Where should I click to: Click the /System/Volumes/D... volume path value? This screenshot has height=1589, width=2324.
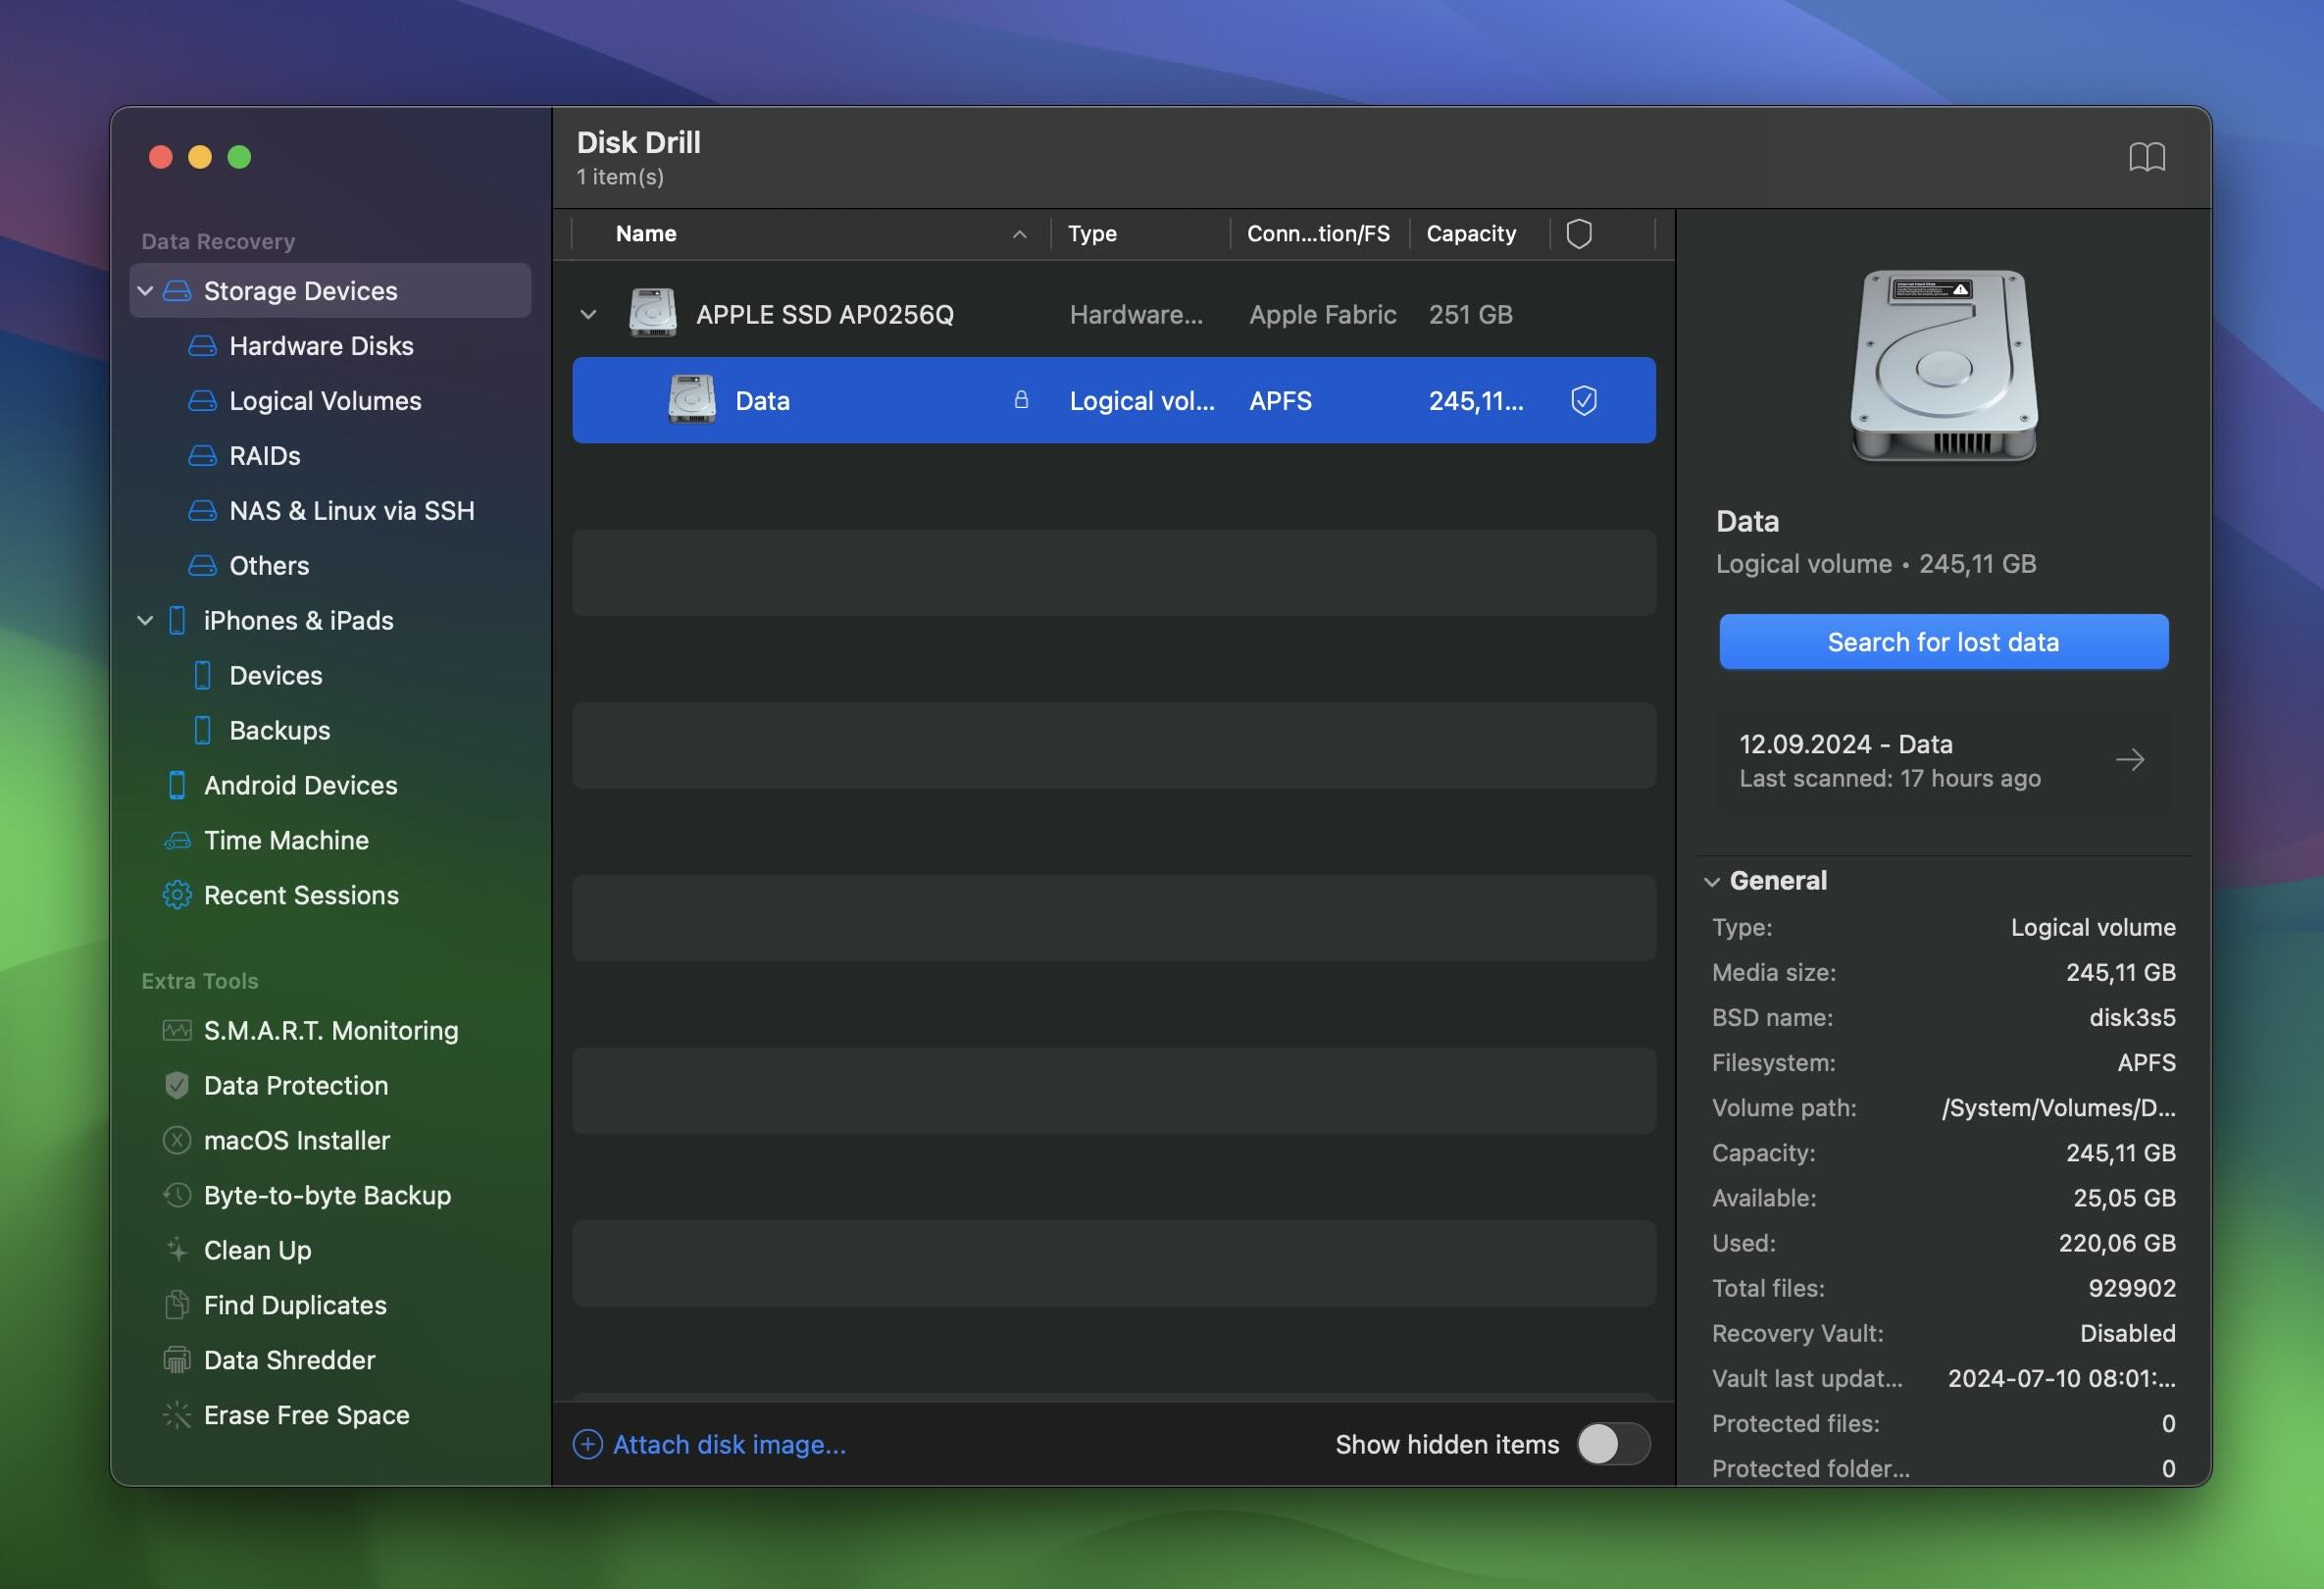click(2058, 1108)
